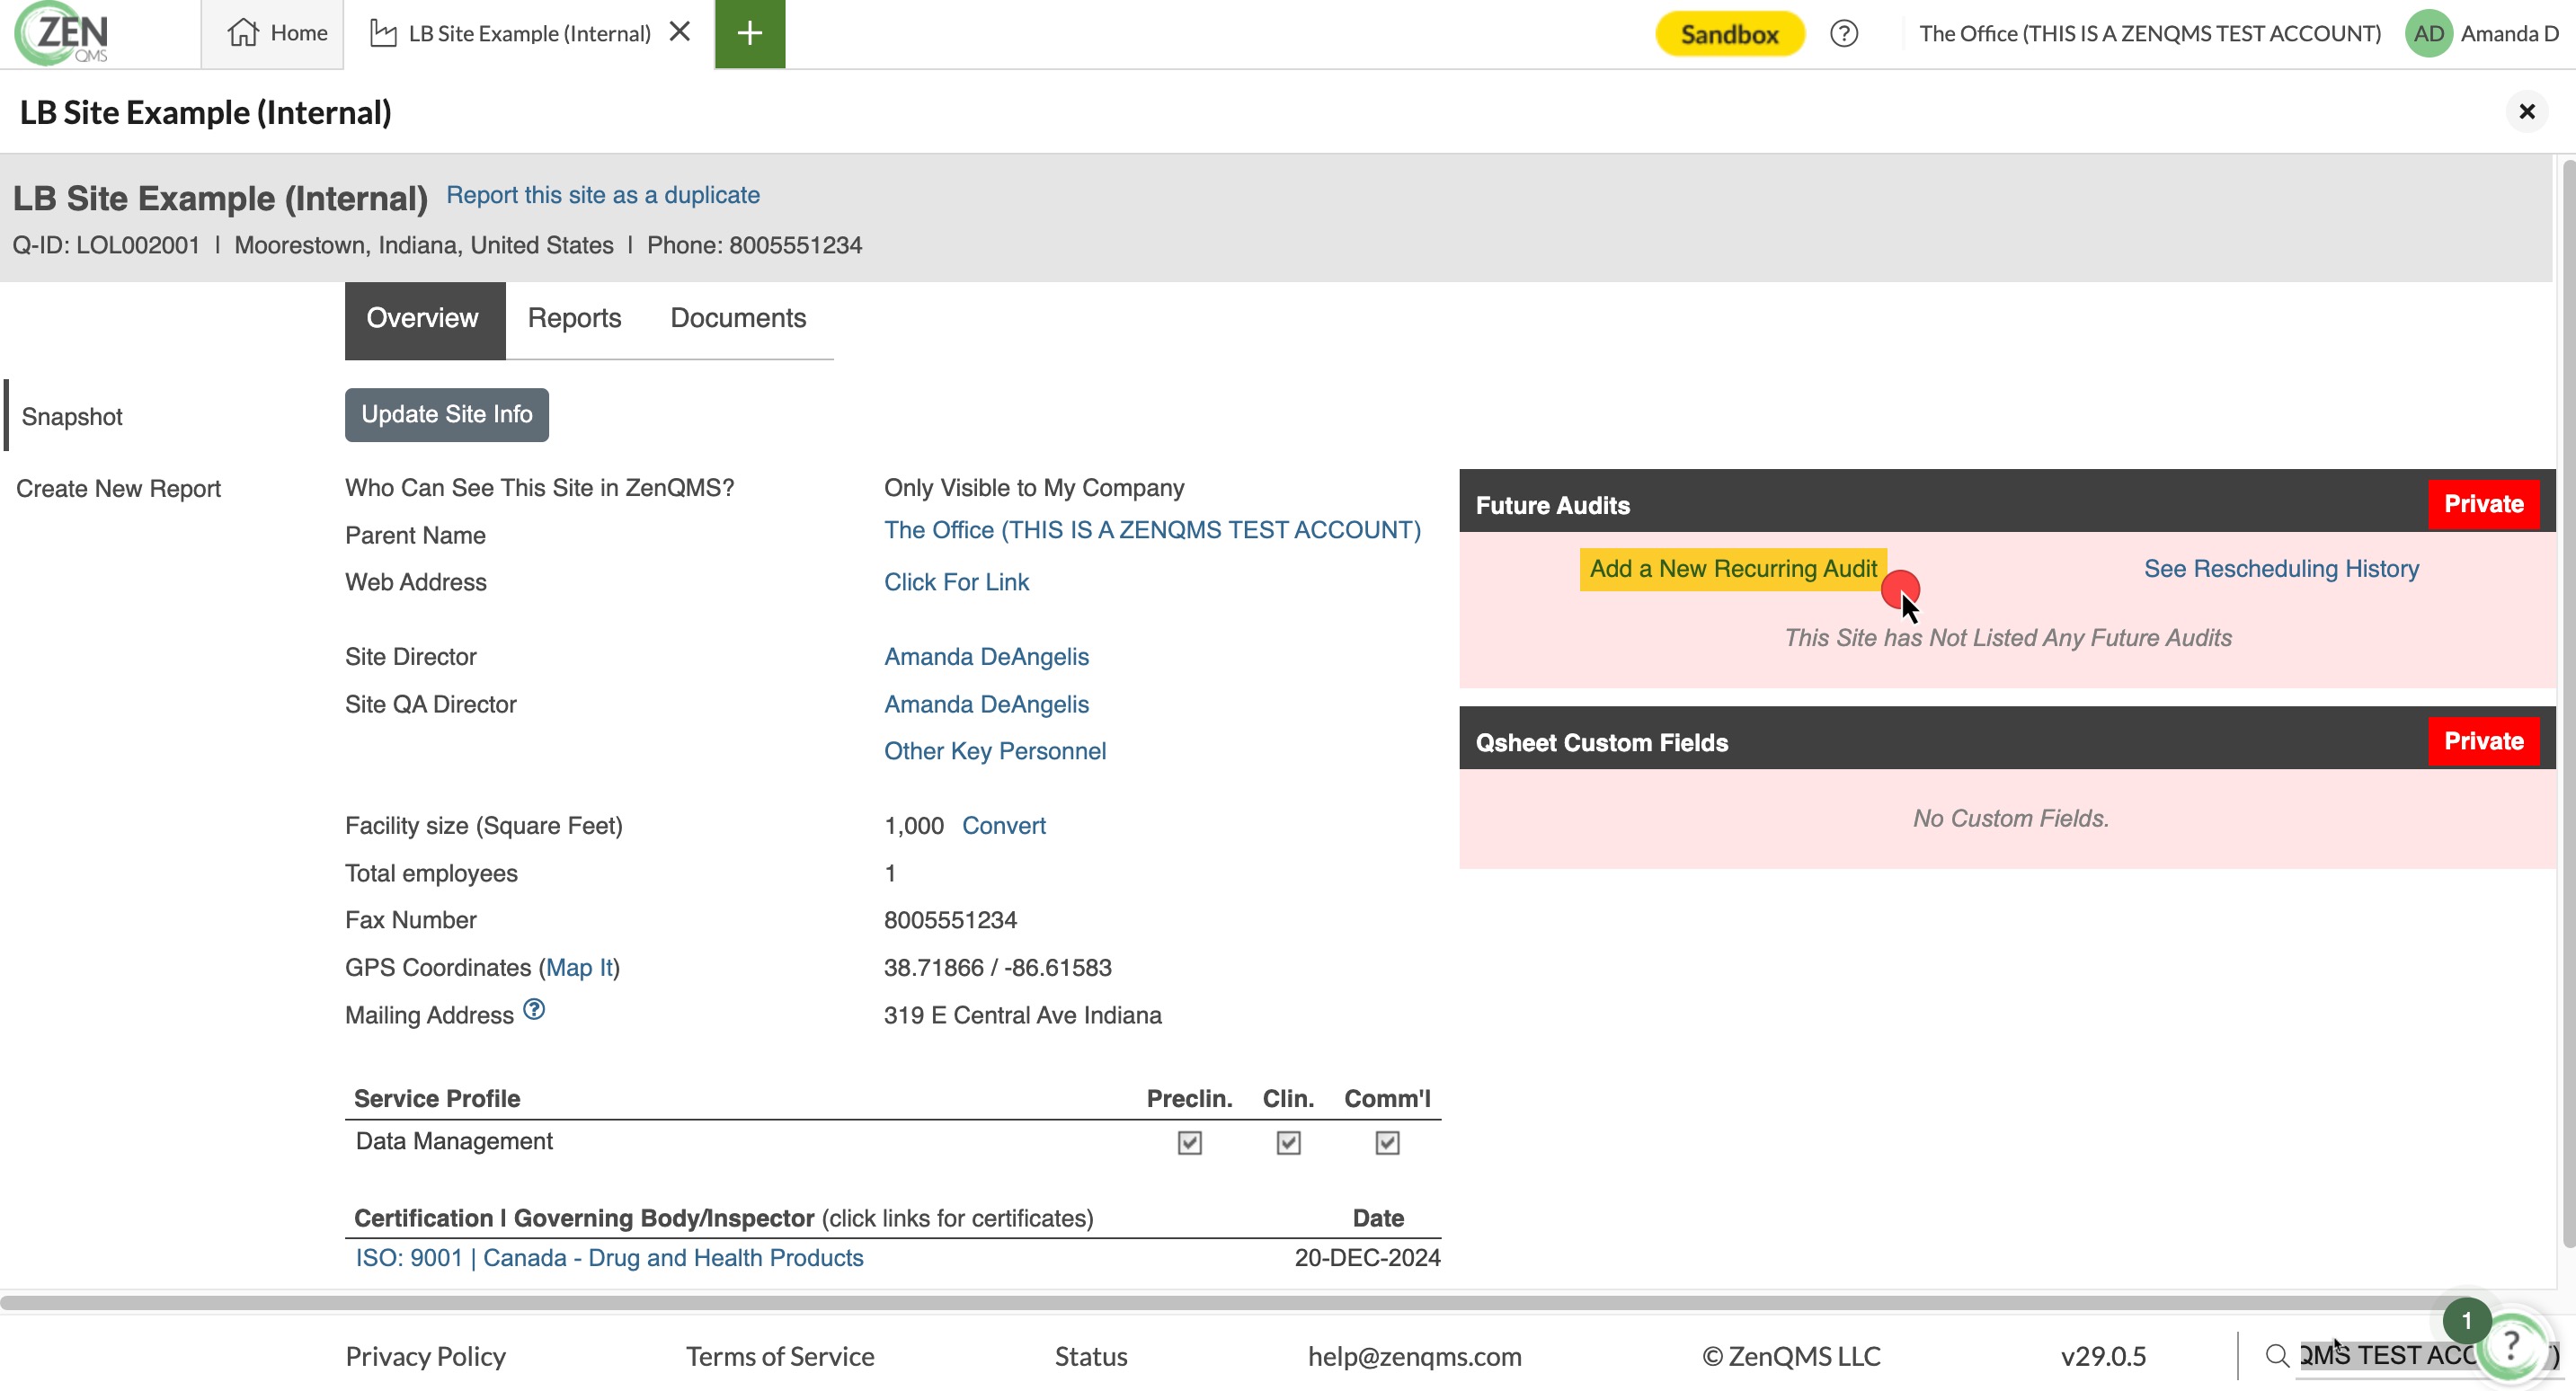Open the Home tab
The image size is (2576, 1391).
pos(273,34)
